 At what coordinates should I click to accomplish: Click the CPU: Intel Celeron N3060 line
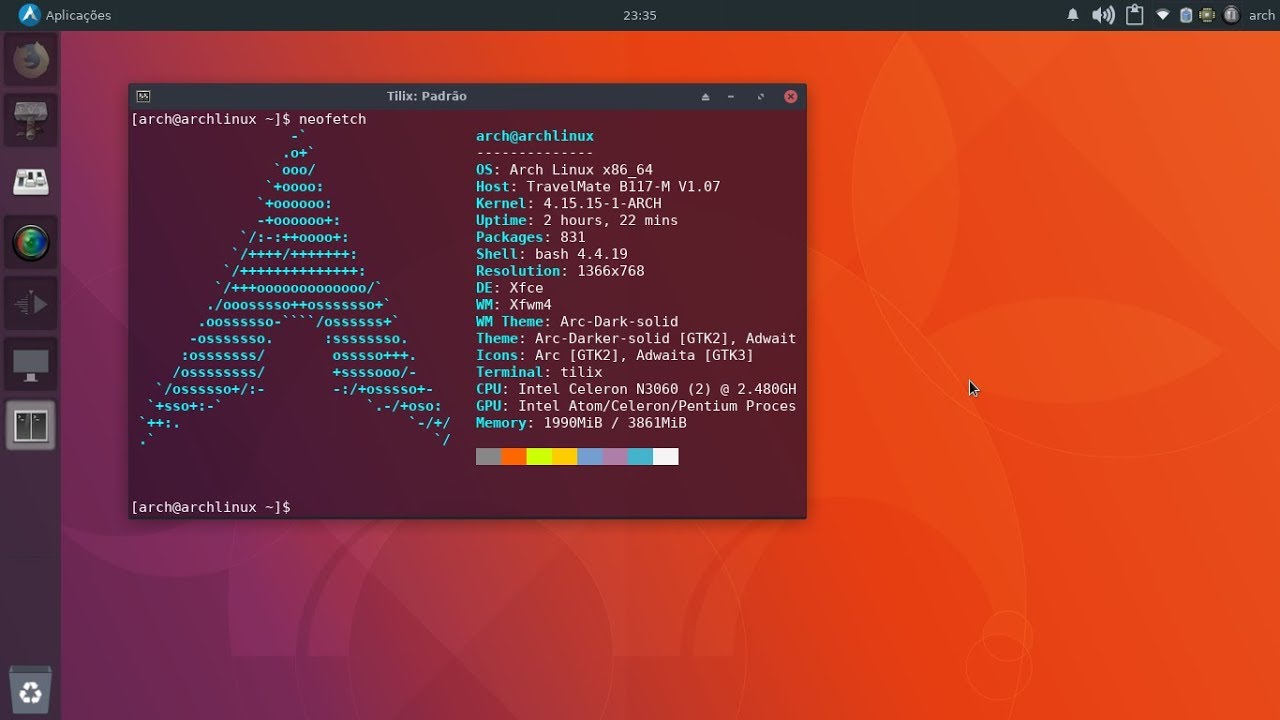tap(636, 389)
